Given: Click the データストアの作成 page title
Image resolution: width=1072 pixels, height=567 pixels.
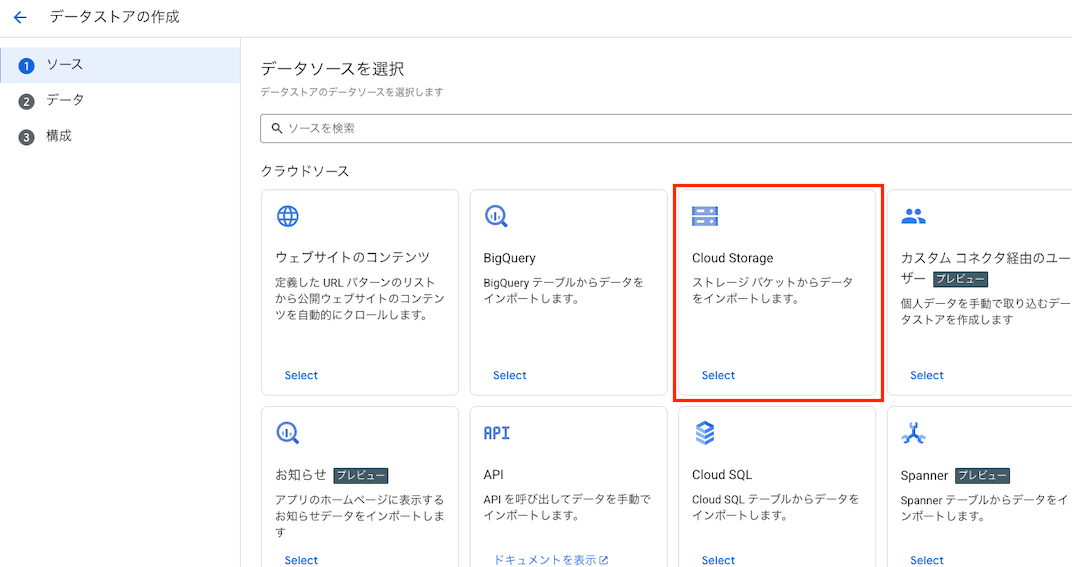Looking at the screenshot, I should (x=114, y=17).
